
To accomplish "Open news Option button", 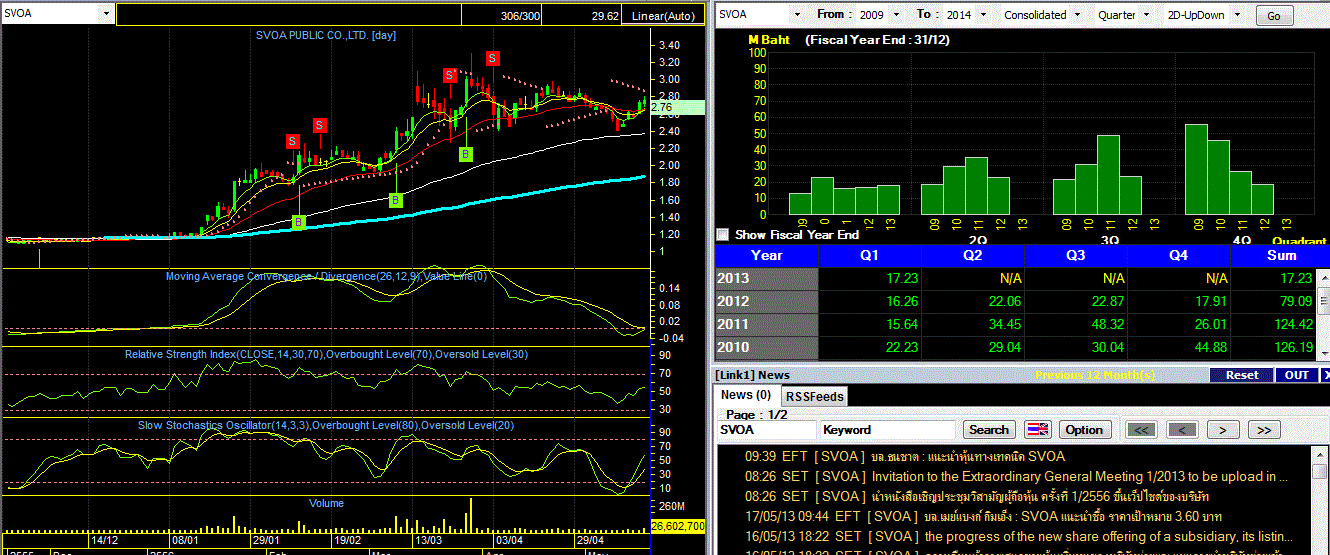I will (1084, 430).
